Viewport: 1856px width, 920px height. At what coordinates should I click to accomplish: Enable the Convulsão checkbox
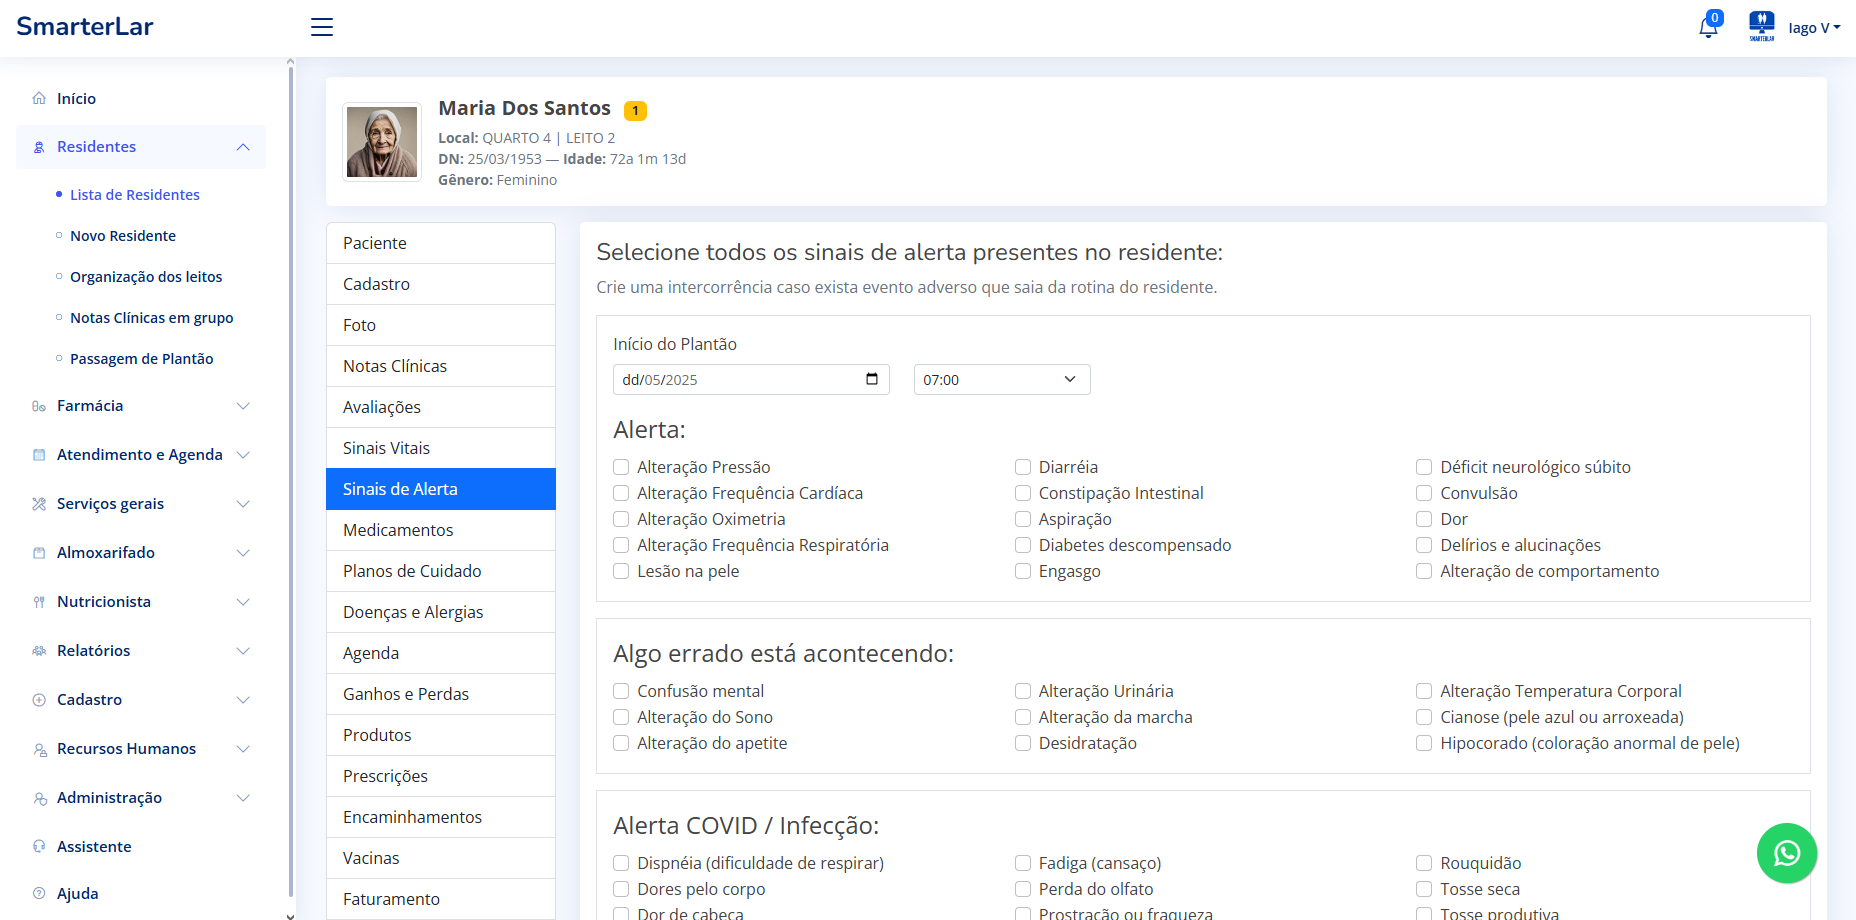pos(1424,493)
